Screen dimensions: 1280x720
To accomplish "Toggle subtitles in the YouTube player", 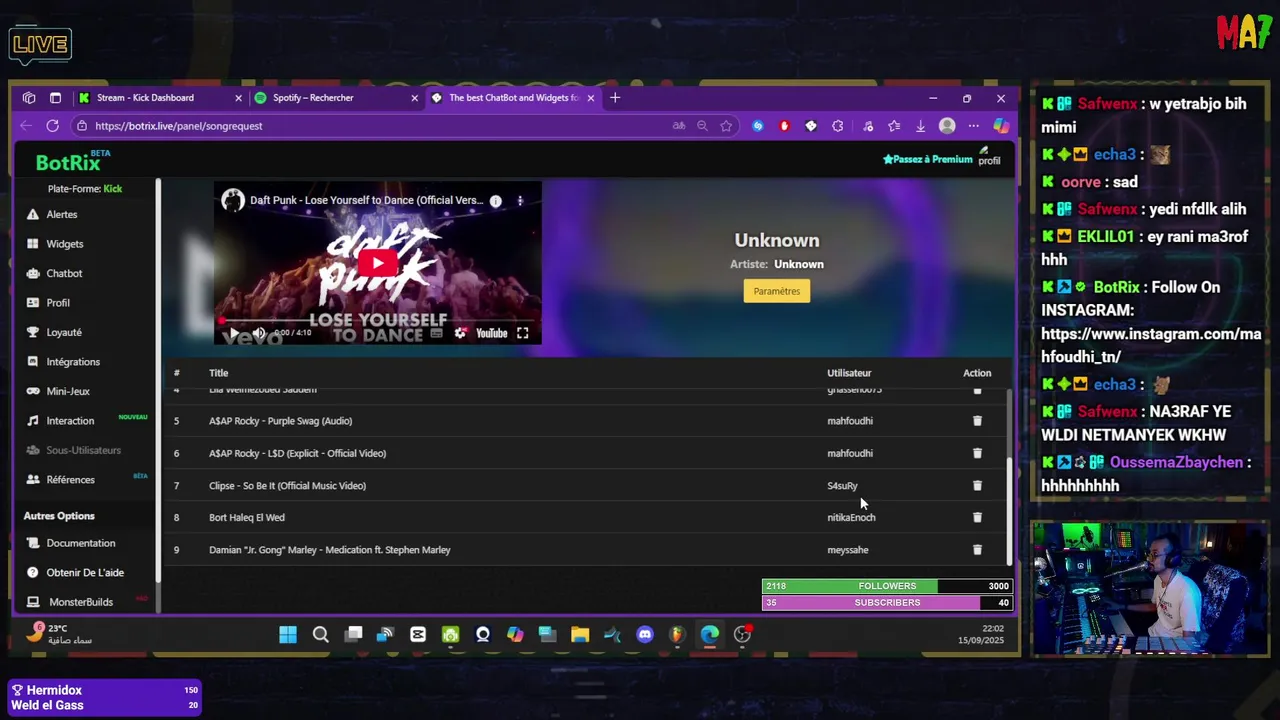I will coord(436,333).
